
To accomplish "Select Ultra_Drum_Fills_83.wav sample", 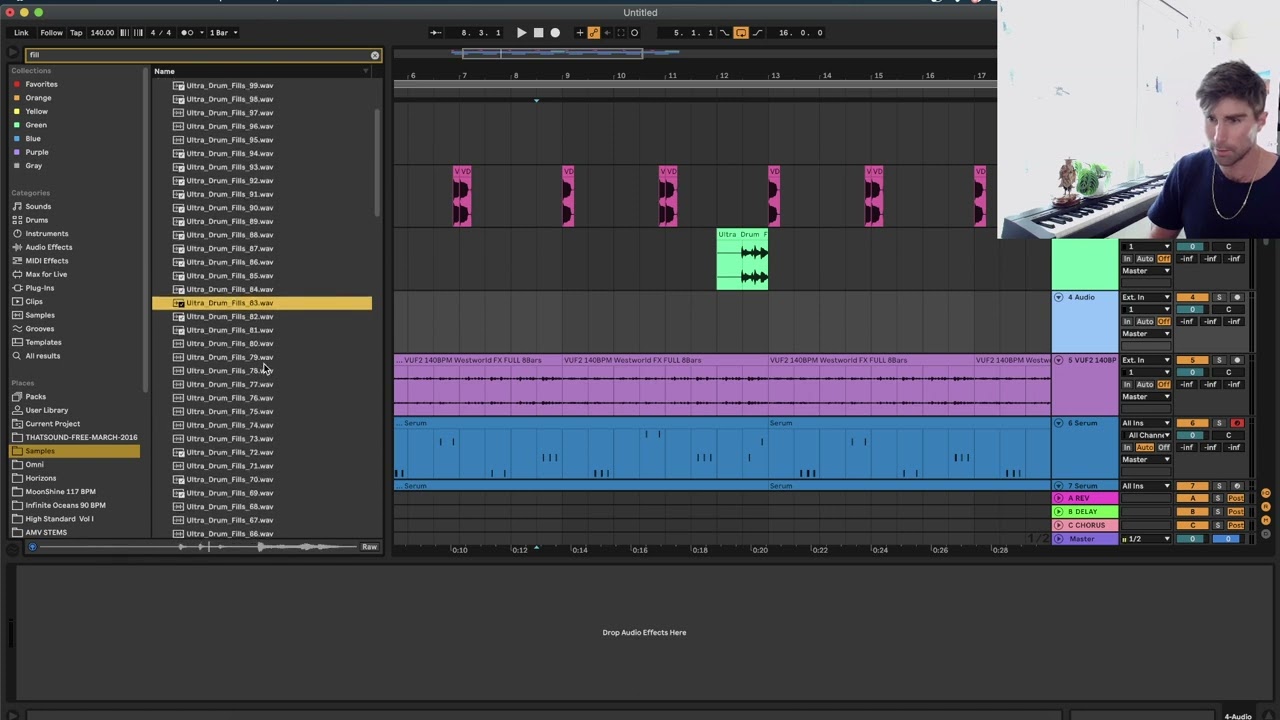I will tap(262, 303).
